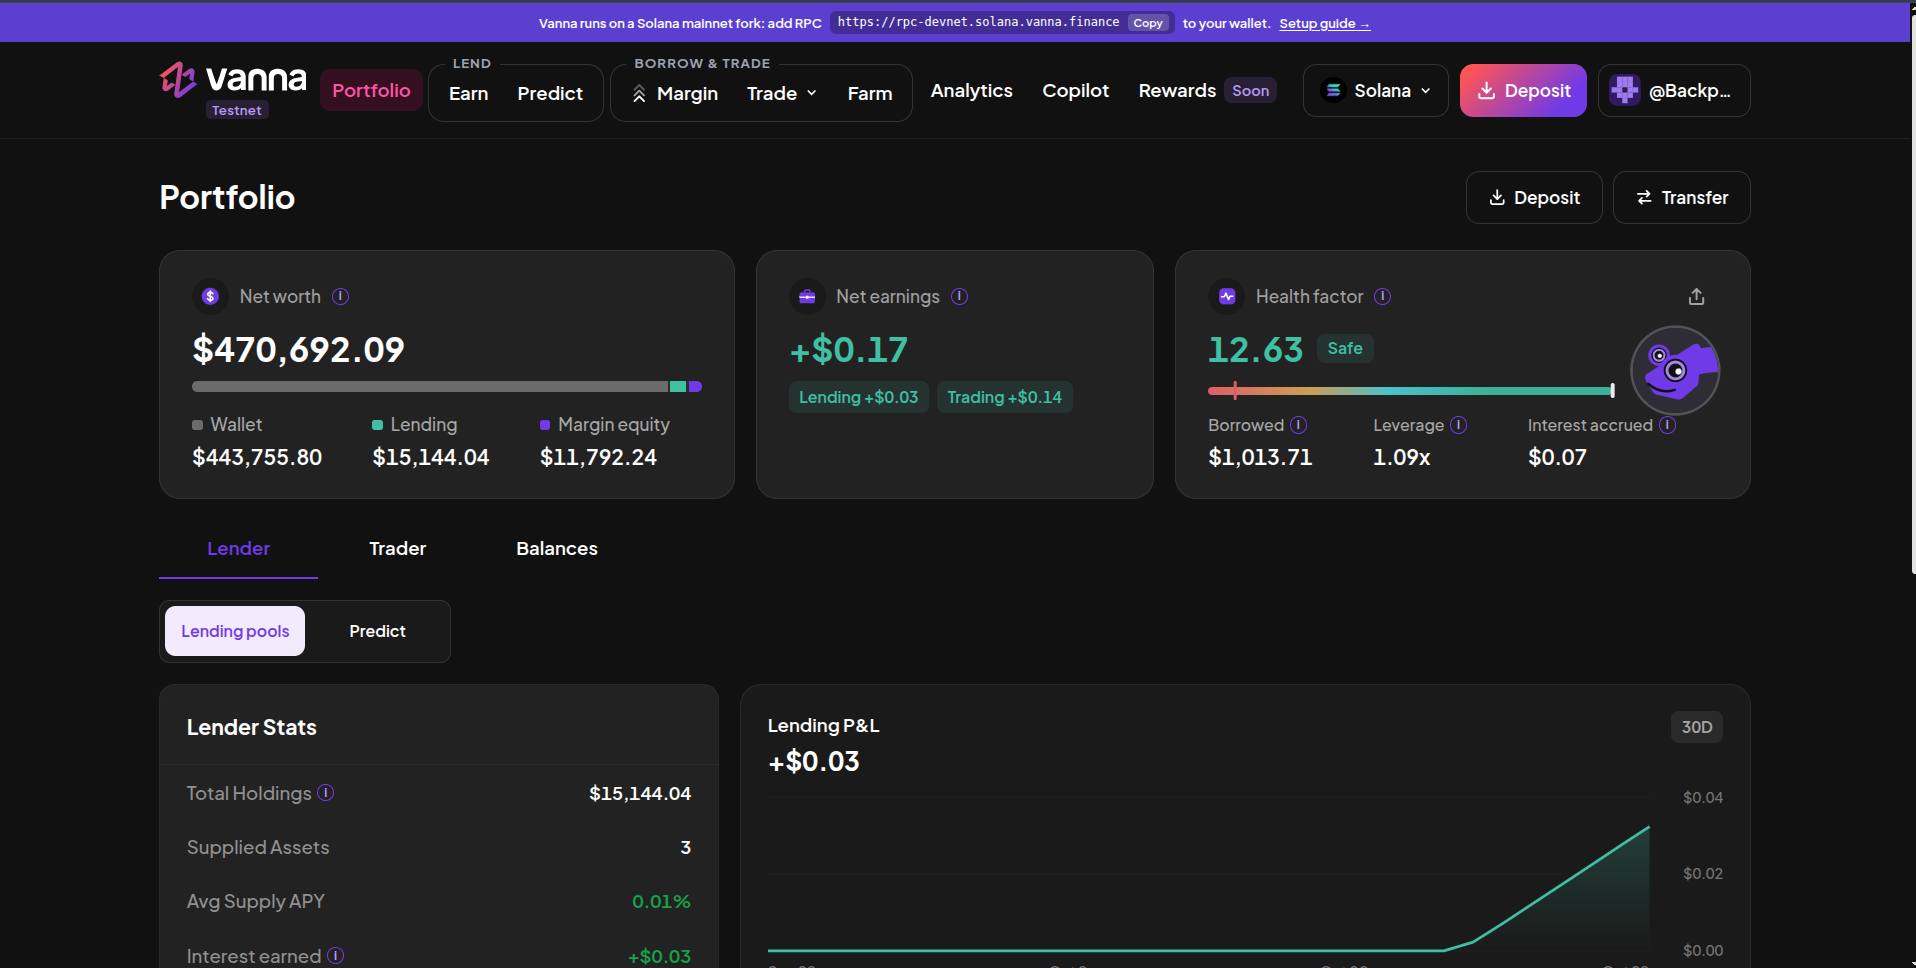Select the Lending pools toggle
1916x968 pixels.
point(235,631)
